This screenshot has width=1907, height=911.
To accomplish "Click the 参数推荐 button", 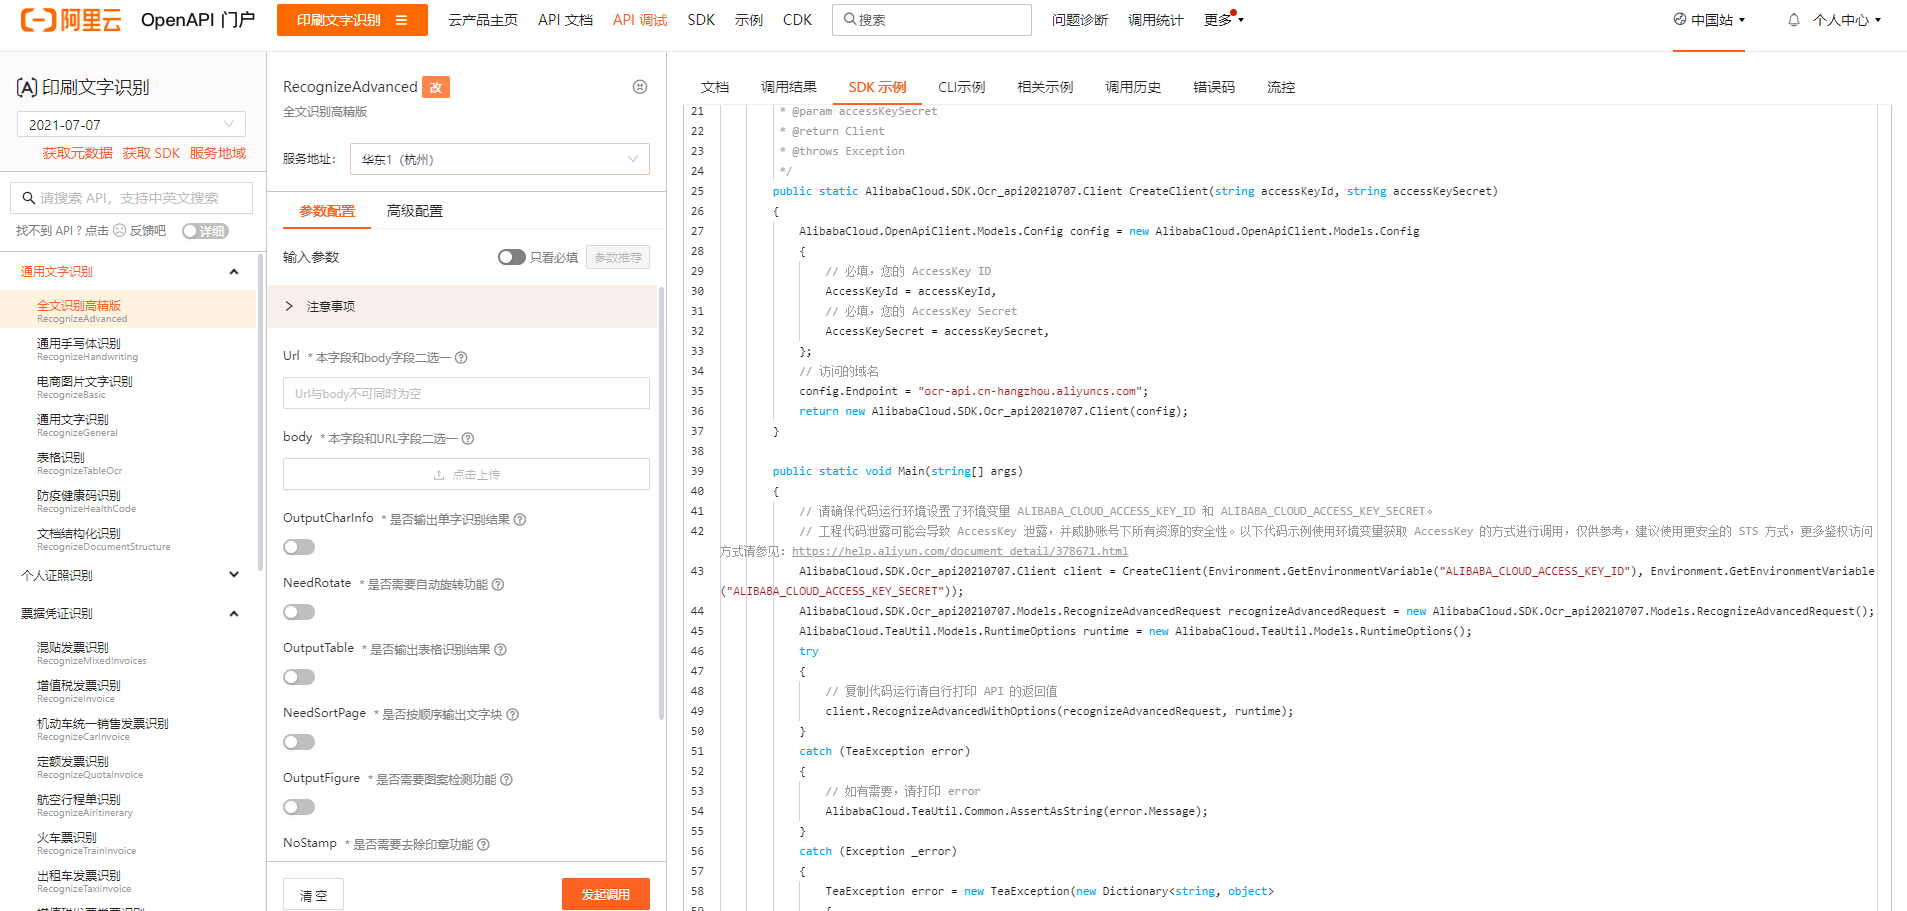I will (x=618, y=257).
